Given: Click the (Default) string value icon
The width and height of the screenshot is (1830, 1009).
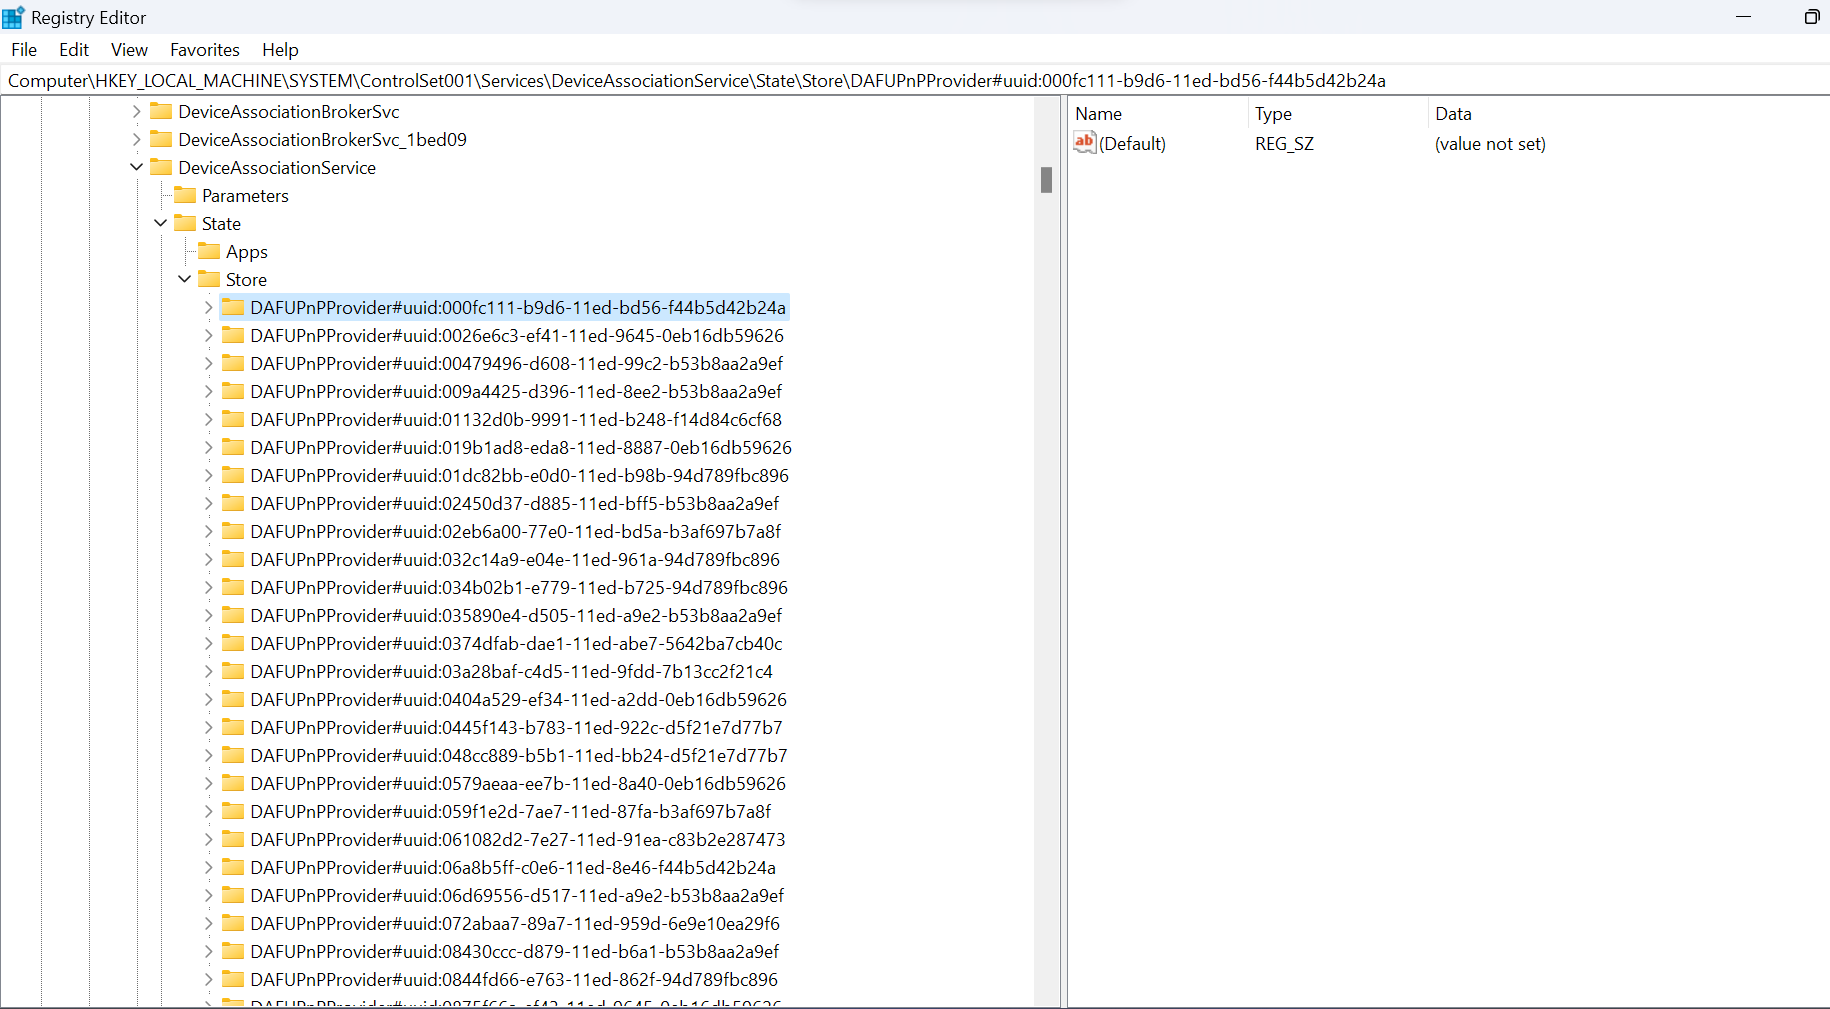Looking at the screenshot, I should coord(1085,143).
